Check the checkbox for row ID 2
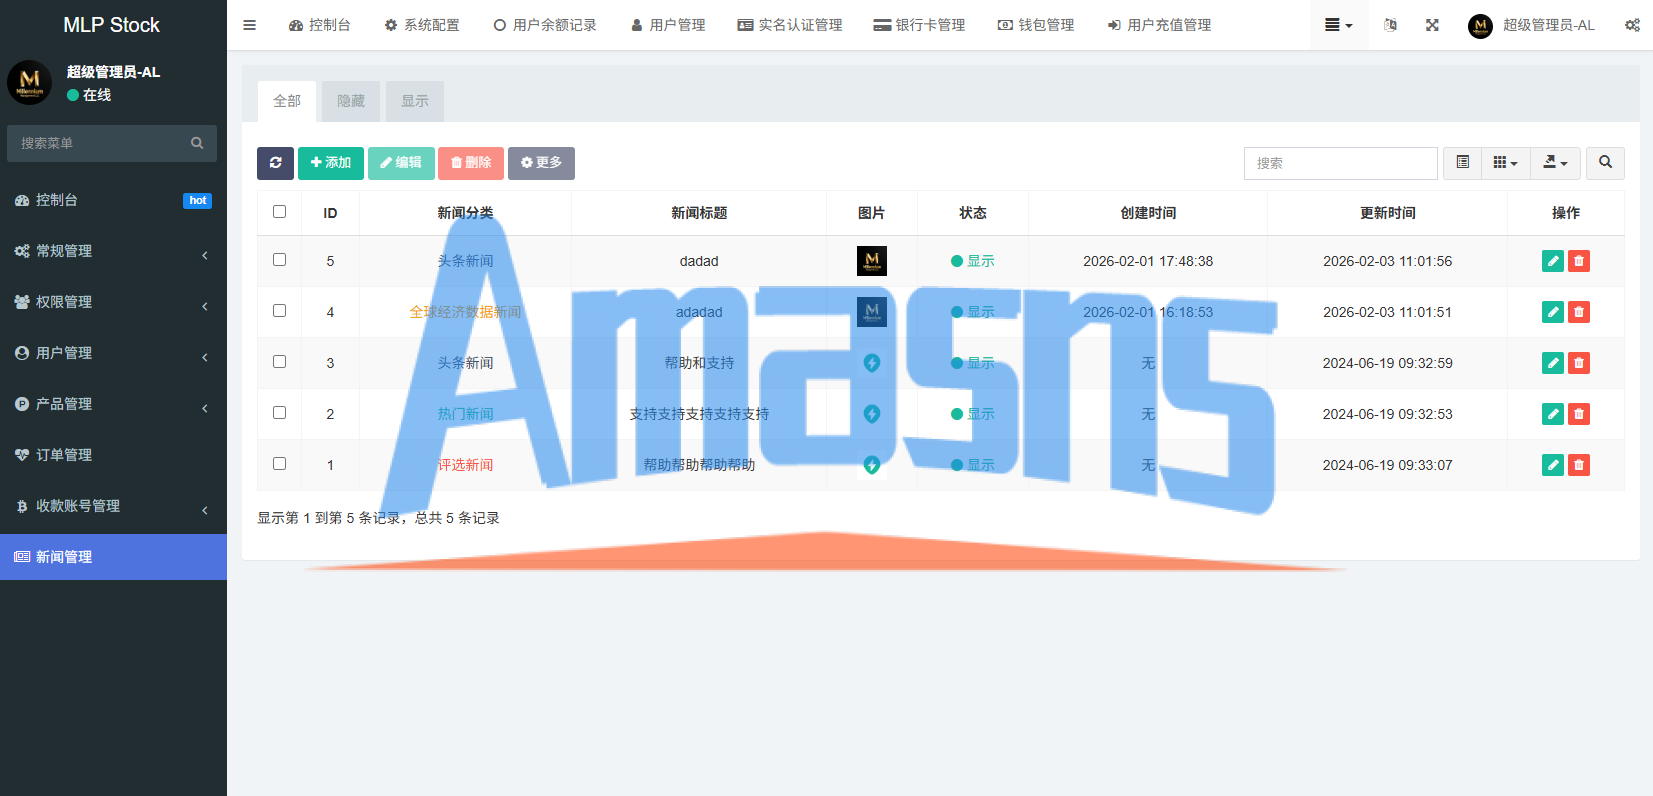Viewport: 1653px width, 796px height. point(279,413)
